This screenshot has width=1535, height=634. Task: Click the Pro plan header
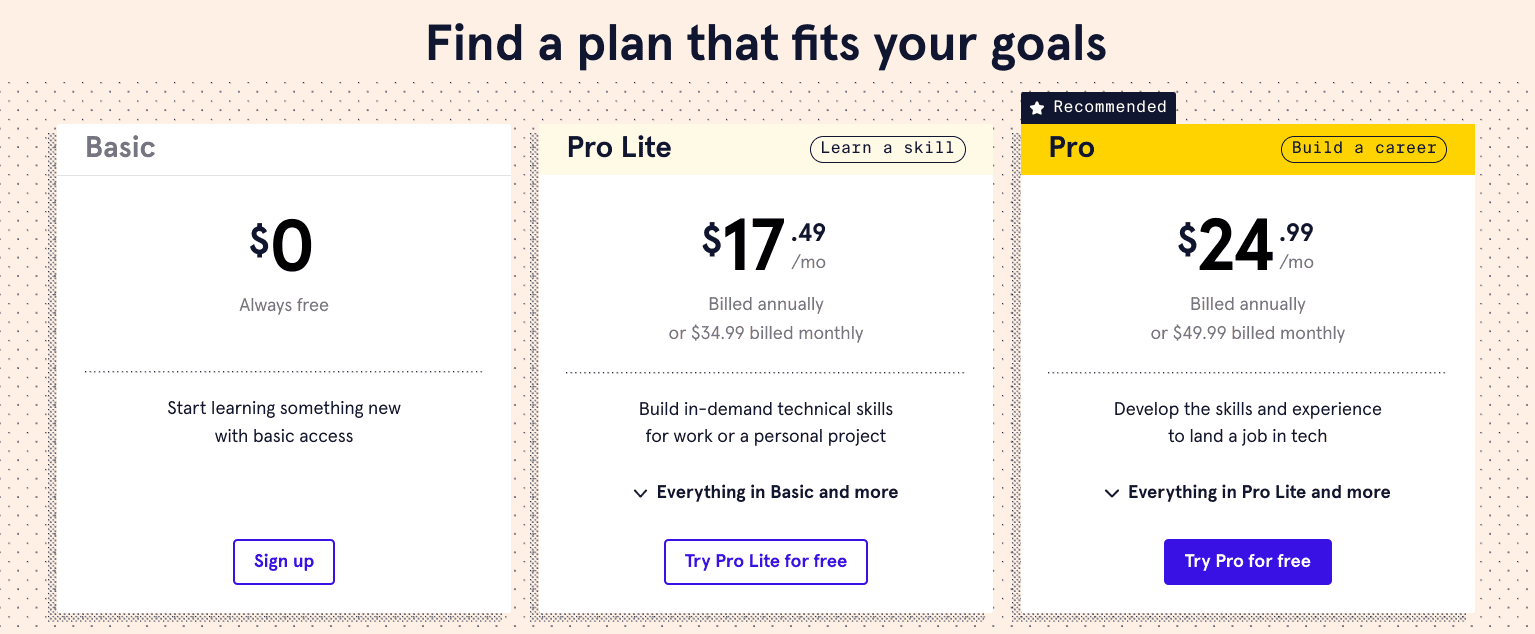click(1070, 147)
